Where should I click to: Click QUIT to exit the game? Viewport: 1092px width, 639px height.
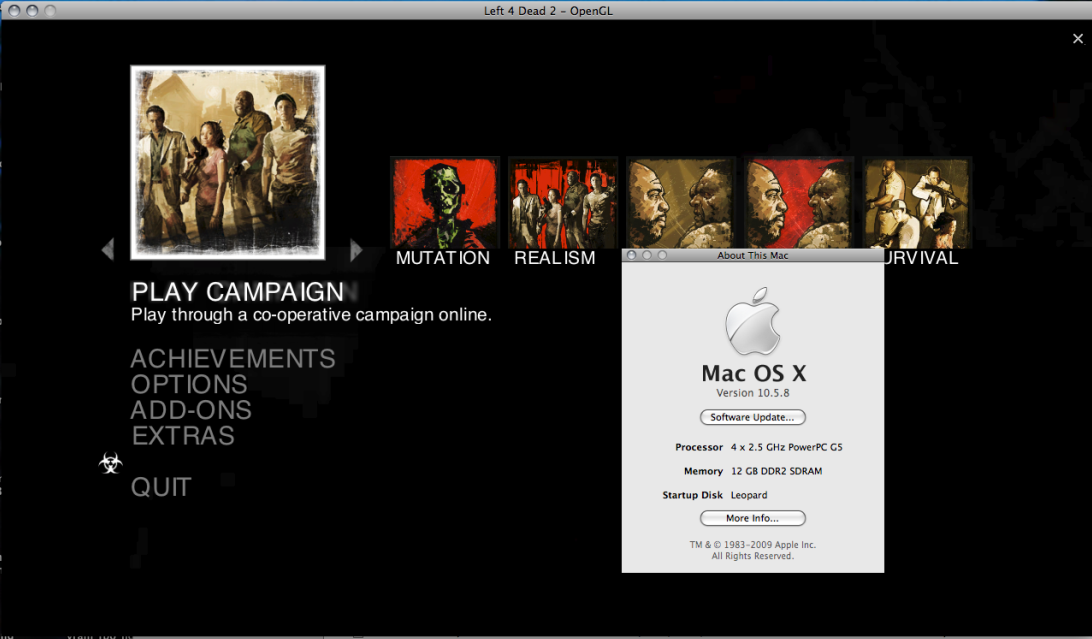point(161,487)
